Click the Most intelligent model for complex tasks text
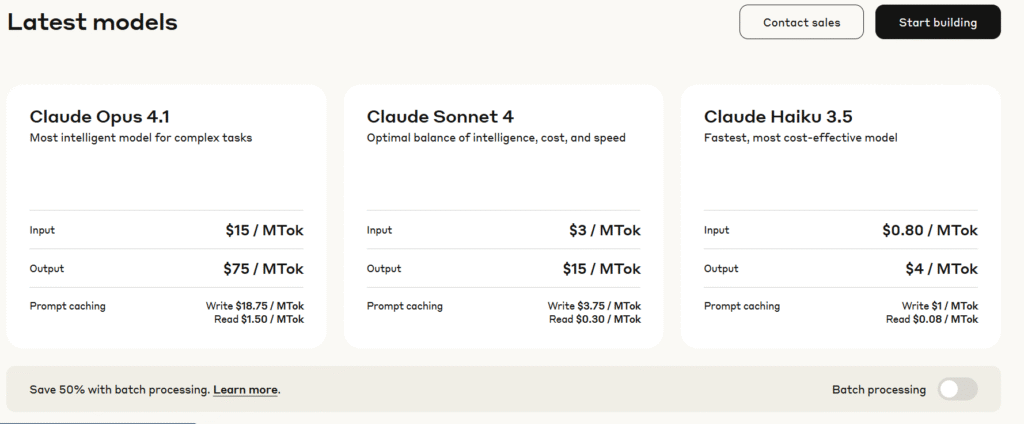1024x424 pixels. [x=141, y=138]
